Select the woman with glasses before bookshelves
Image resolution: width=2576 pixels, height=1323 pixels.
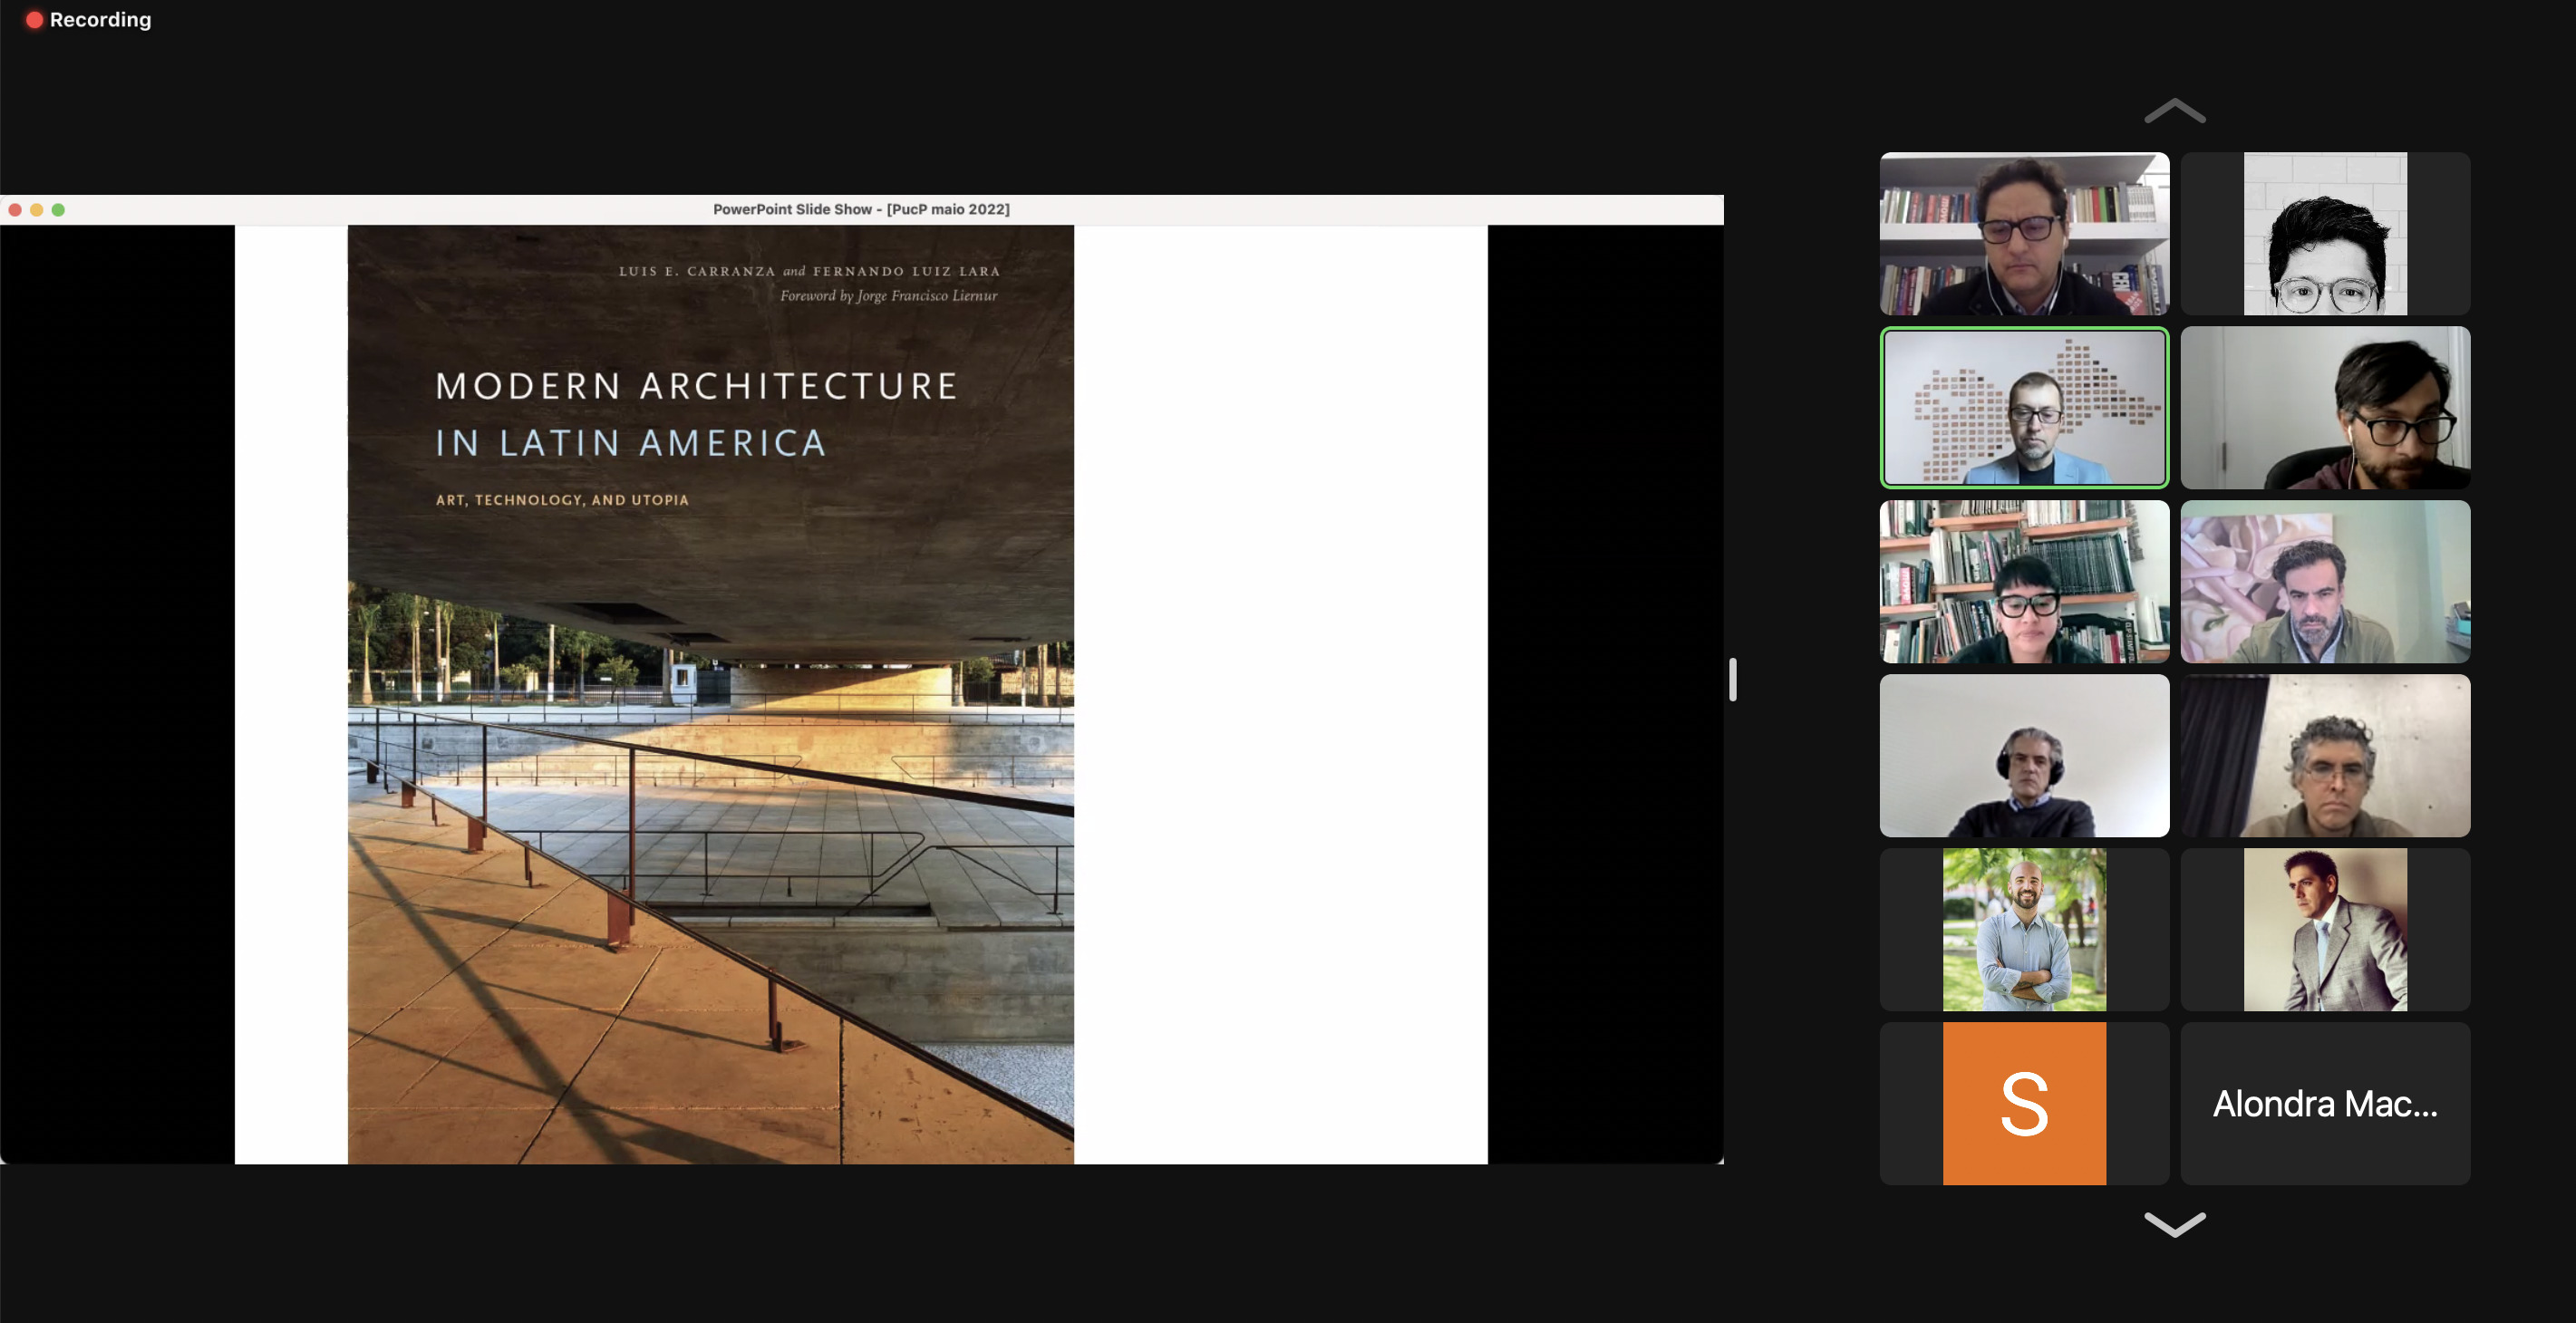coord(2024,581)
